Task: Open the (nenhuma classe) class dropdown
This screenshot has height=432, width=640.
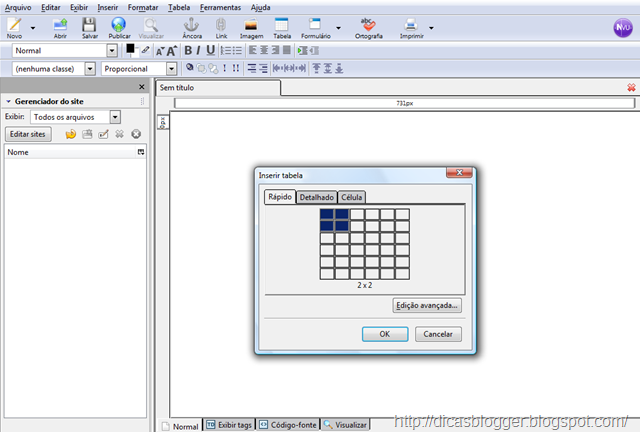Action: [90, 69]
